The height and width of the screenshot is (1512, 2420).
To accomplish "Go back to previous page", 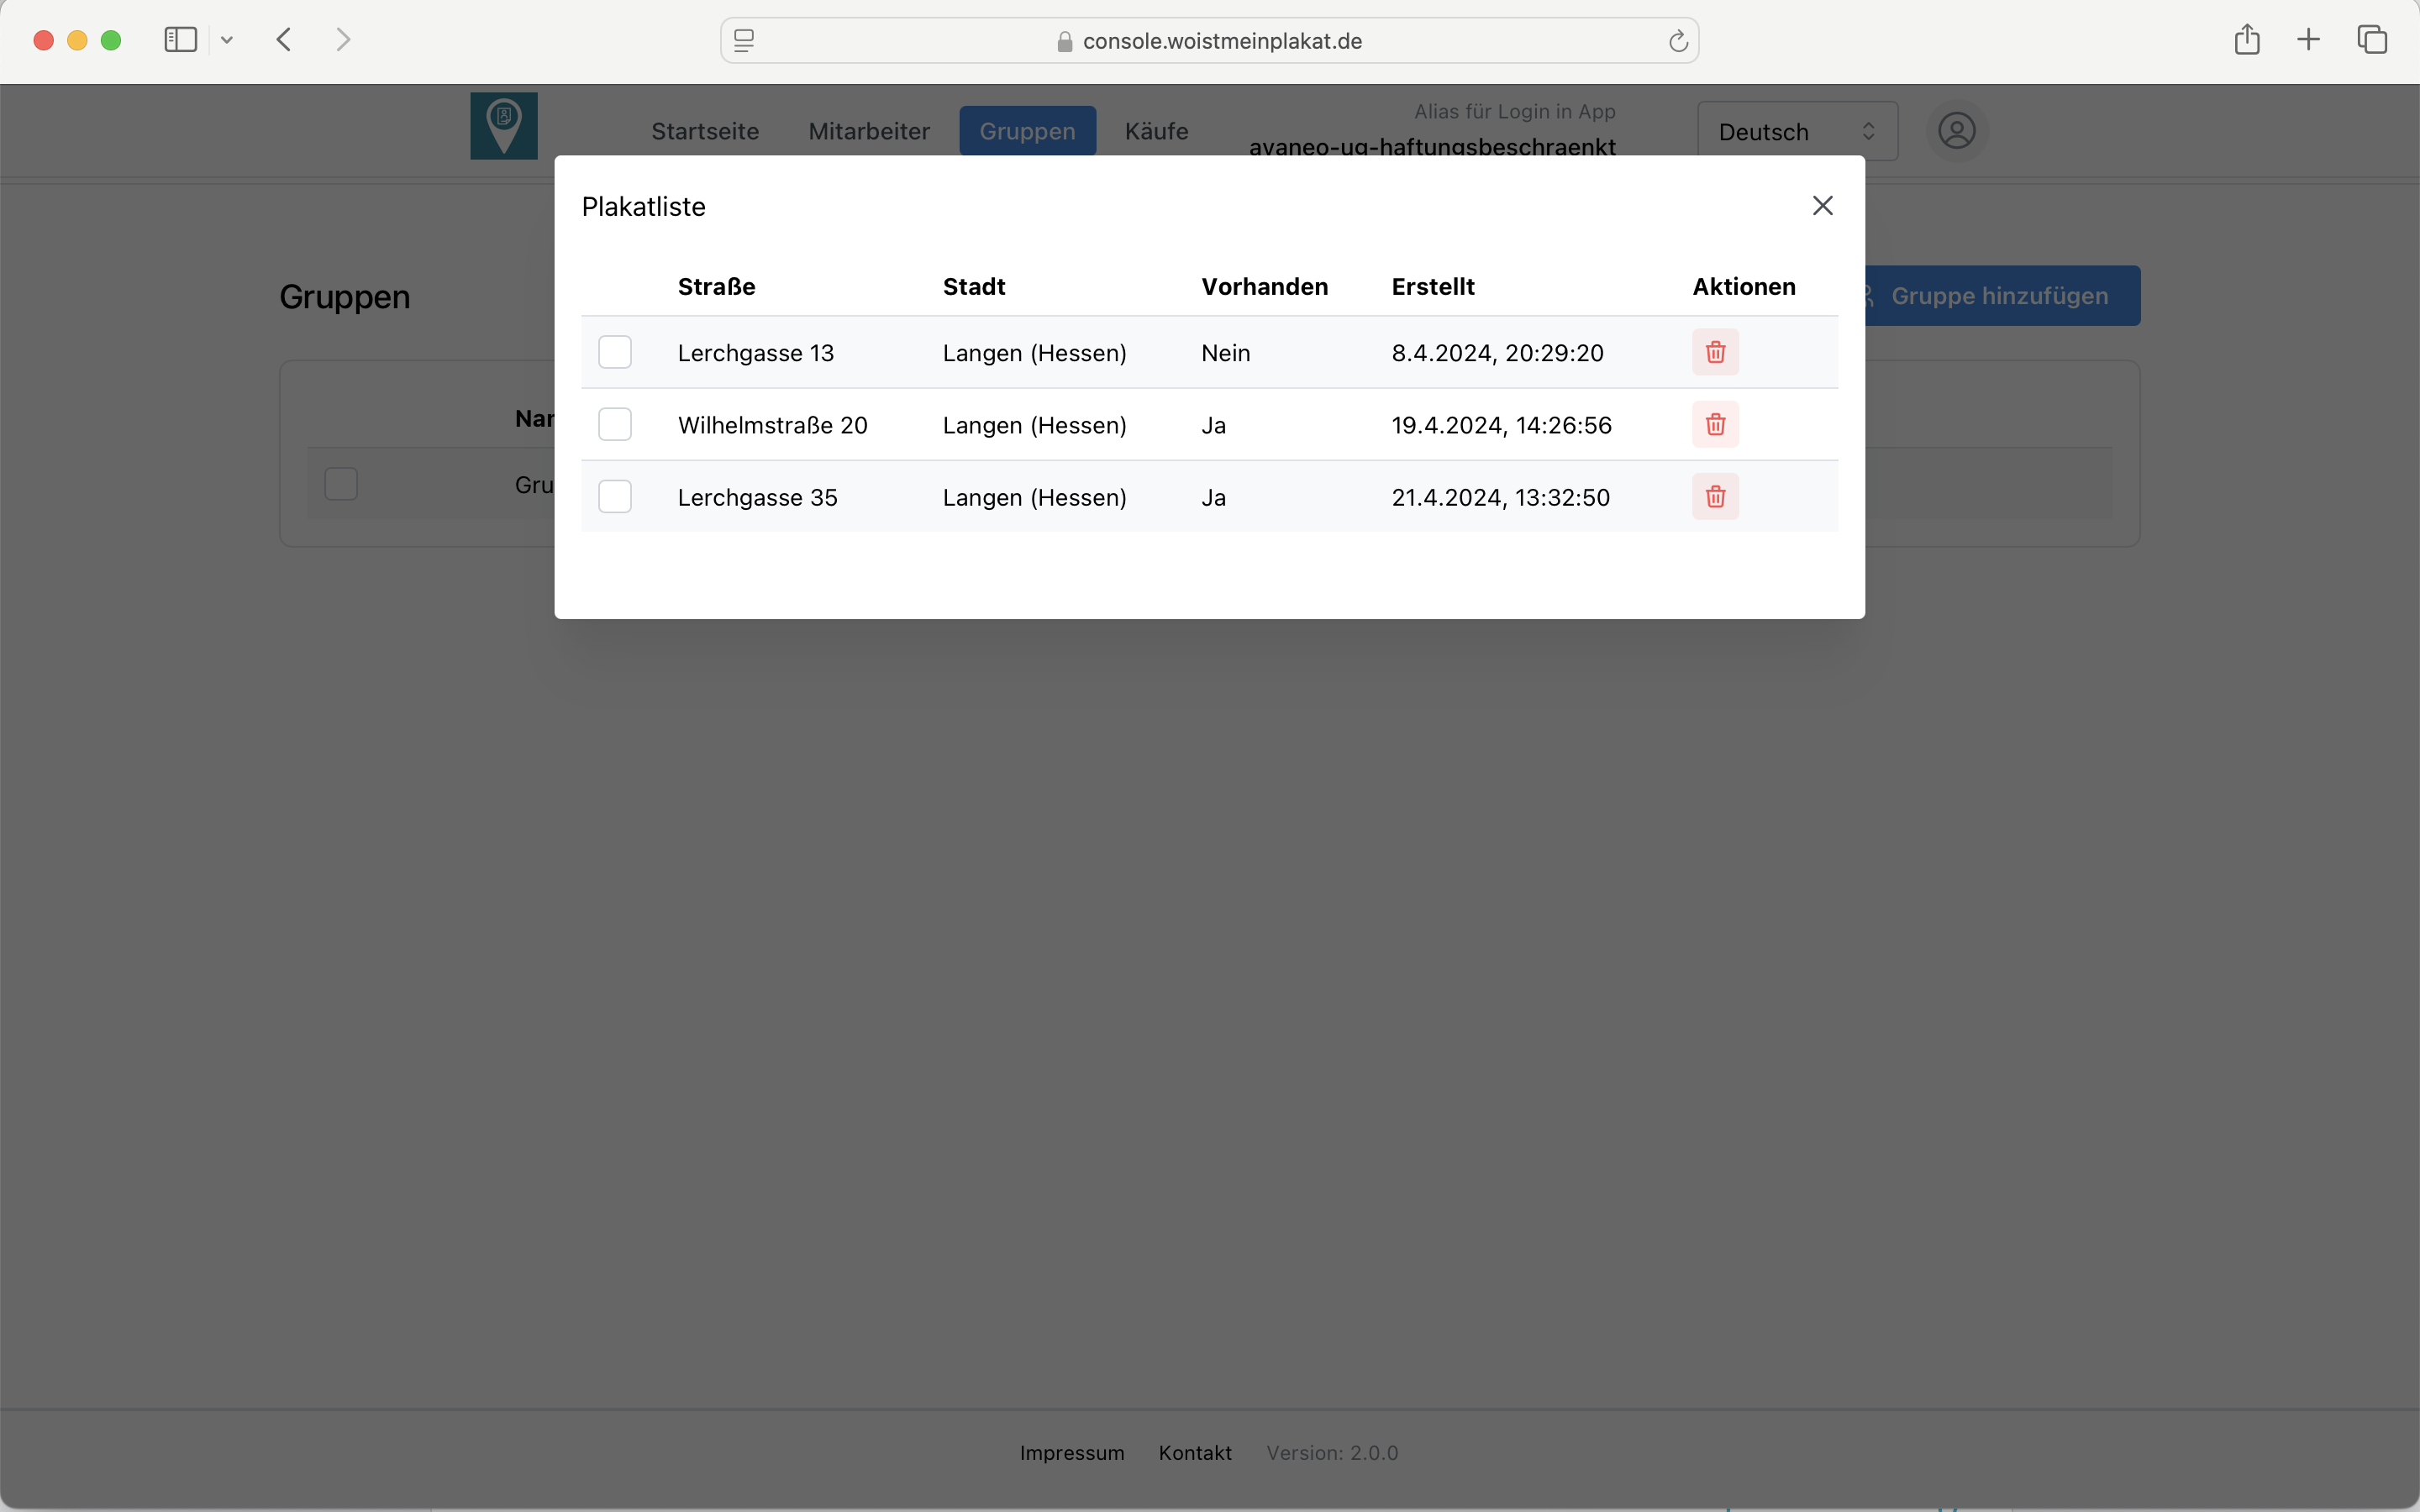I will click(x=284, y=40).
